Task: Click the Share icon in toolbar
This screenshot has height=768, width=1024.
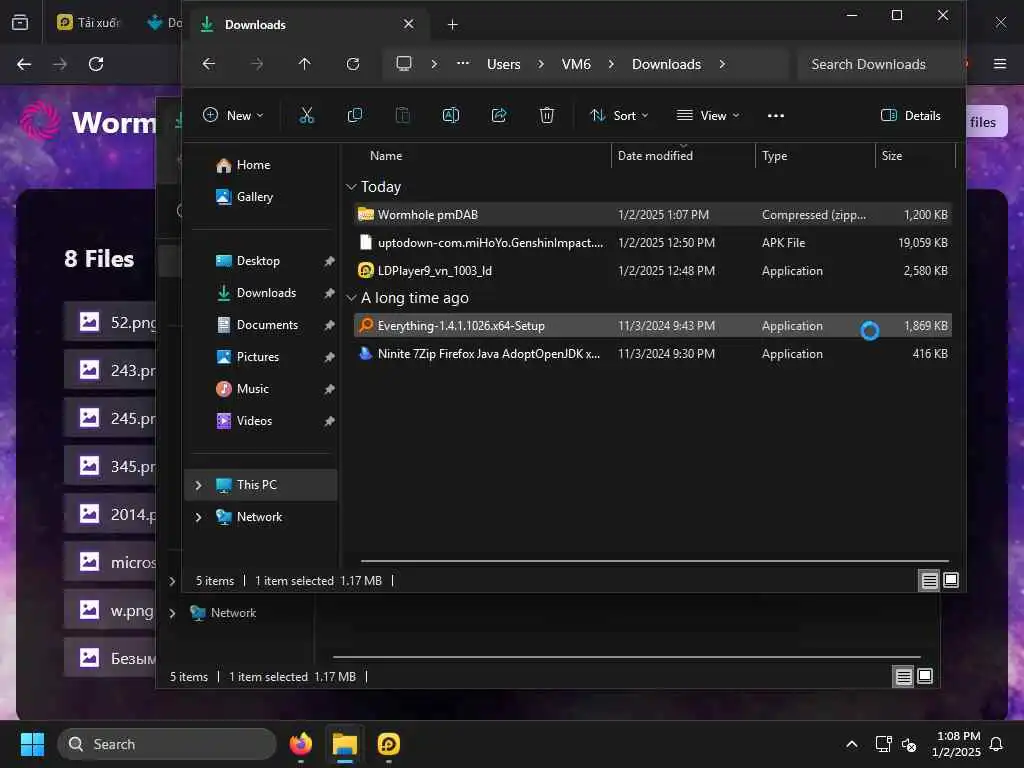Action: pyautogui.click(x=499, y=116)
